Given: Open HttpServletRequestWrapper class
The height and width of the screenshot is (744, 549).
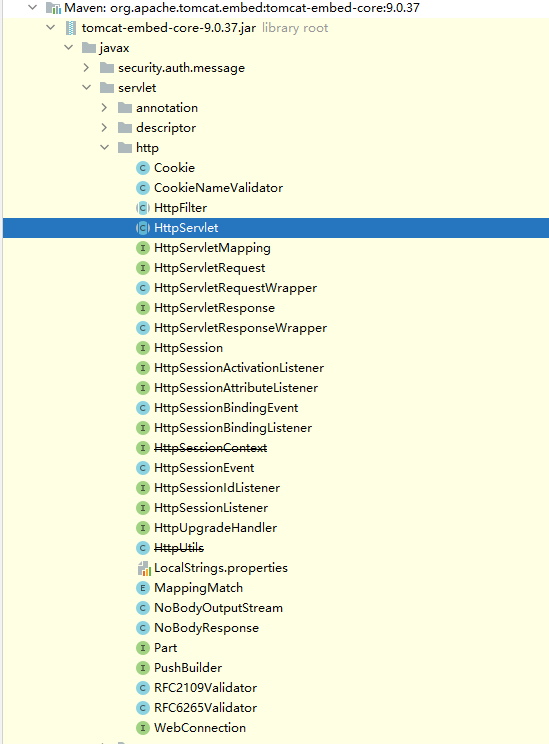Looking at the screenshot, I should click(x=235, y=288).
